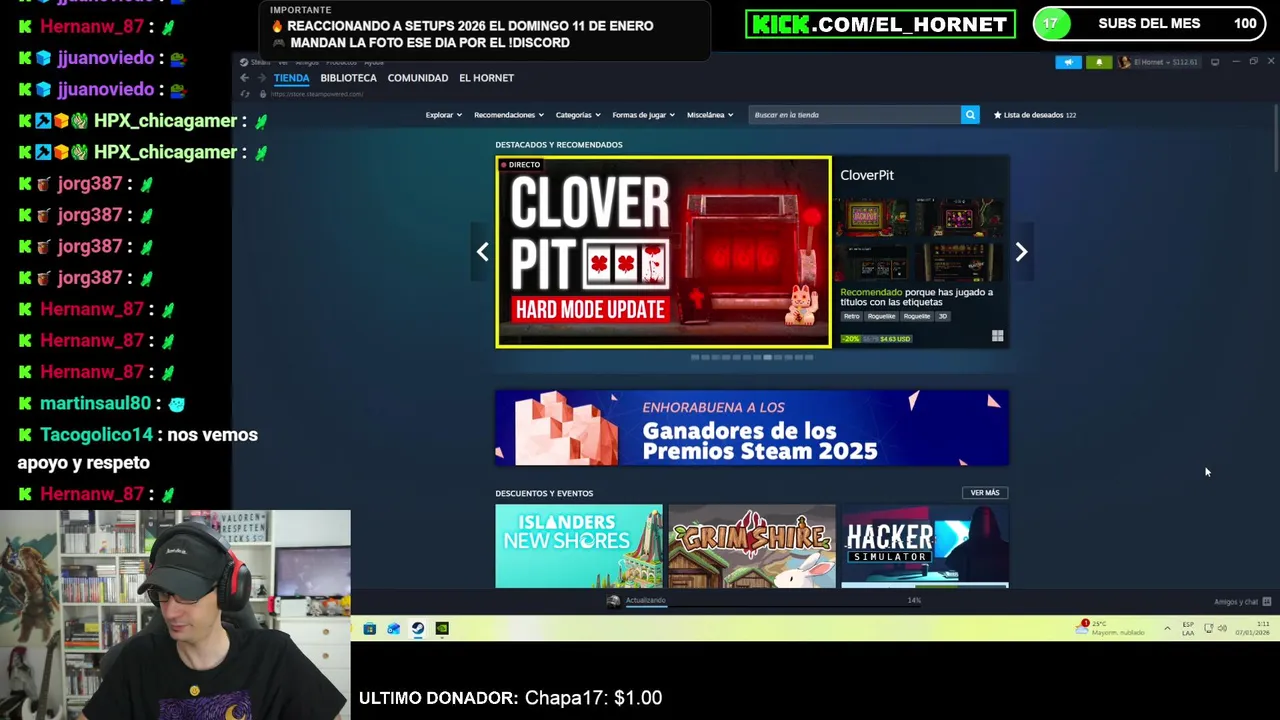Click the store URL address bar
Image resolution: width=1280 pixels, height=720 pixels.
click(318, 94)
